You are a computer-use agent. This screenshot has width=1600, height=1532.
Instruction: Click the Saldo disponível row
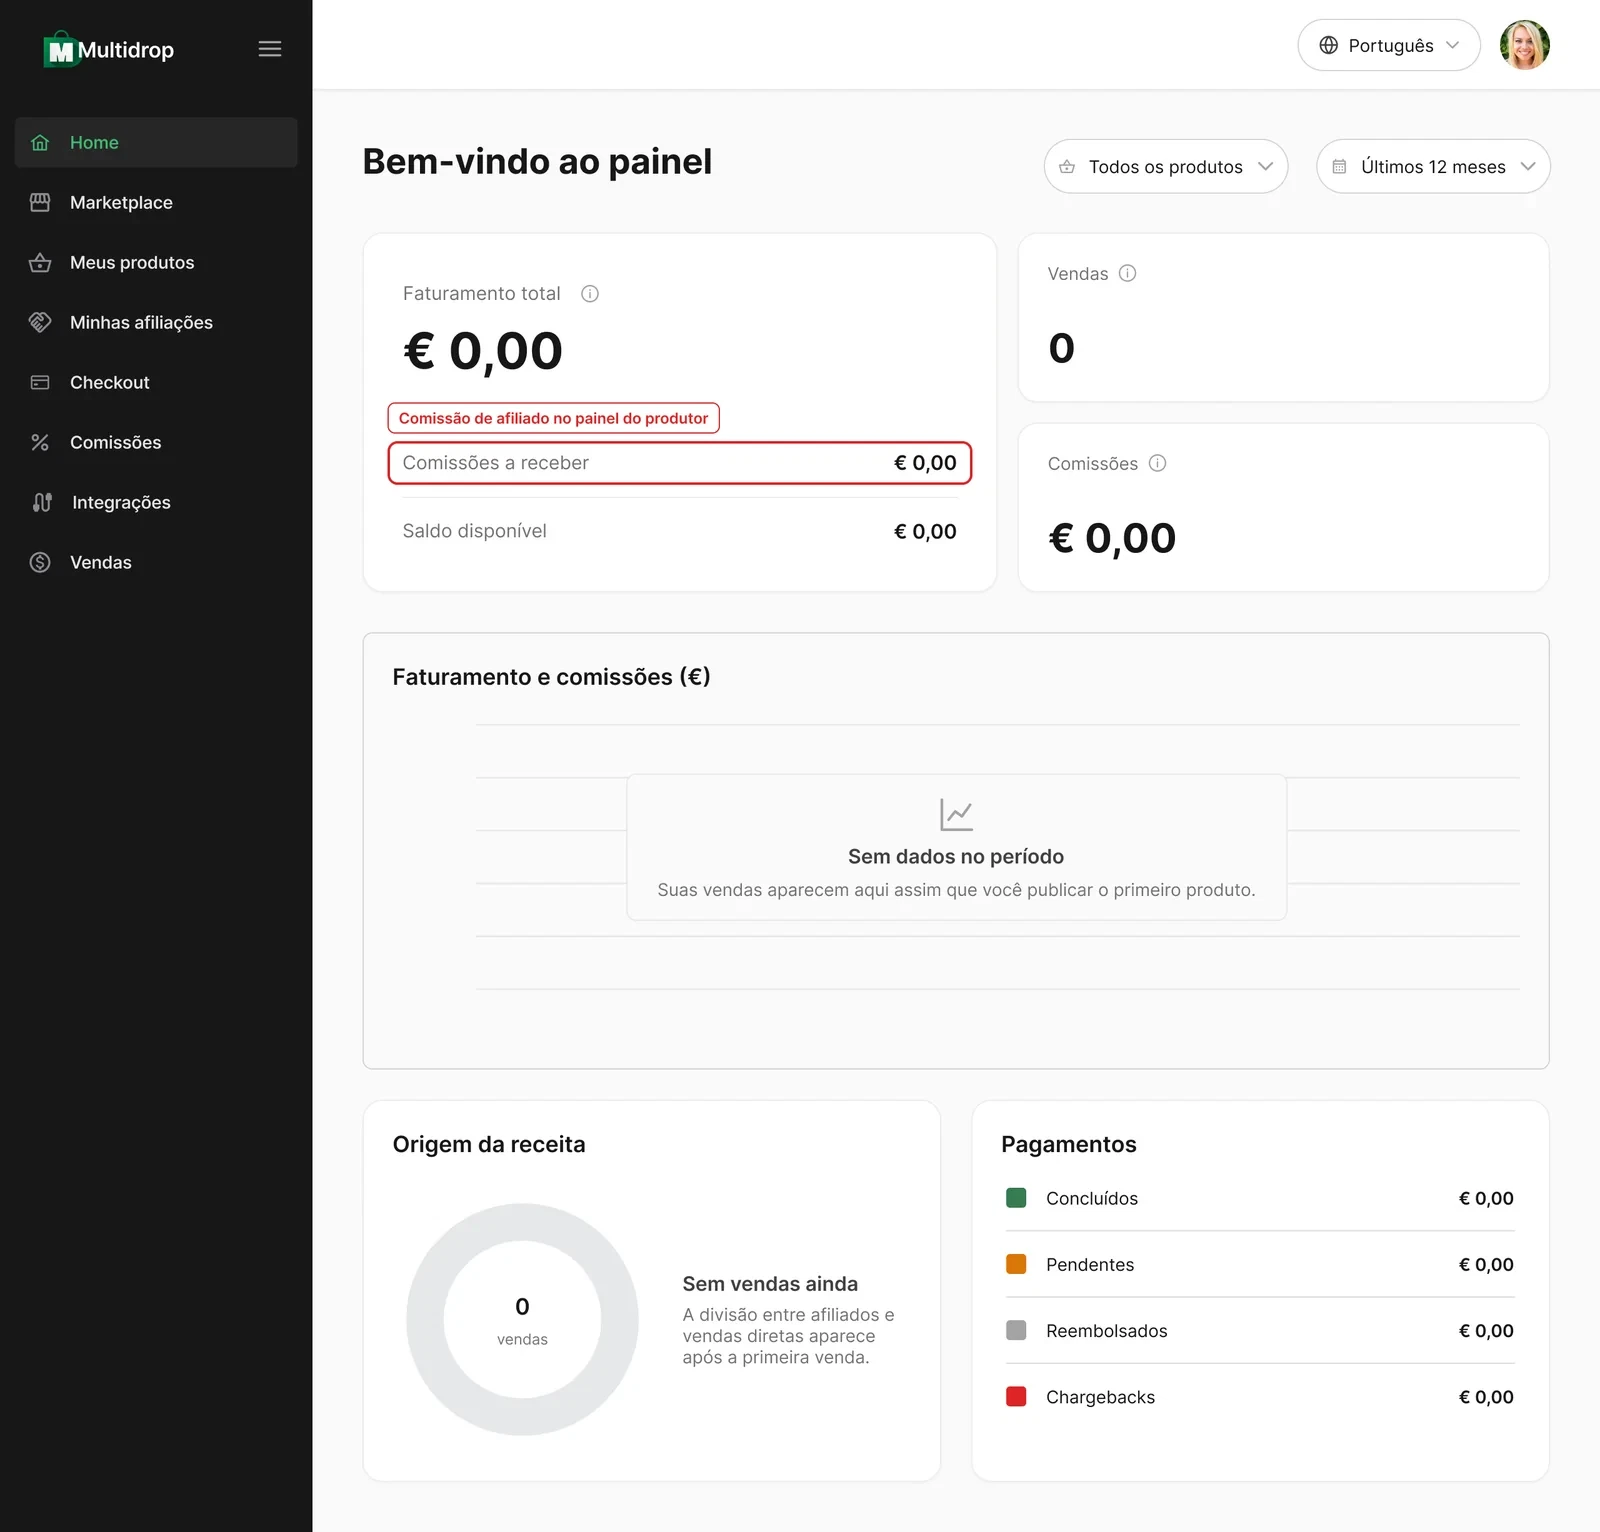pyautogui.click(x=680, y=531)
